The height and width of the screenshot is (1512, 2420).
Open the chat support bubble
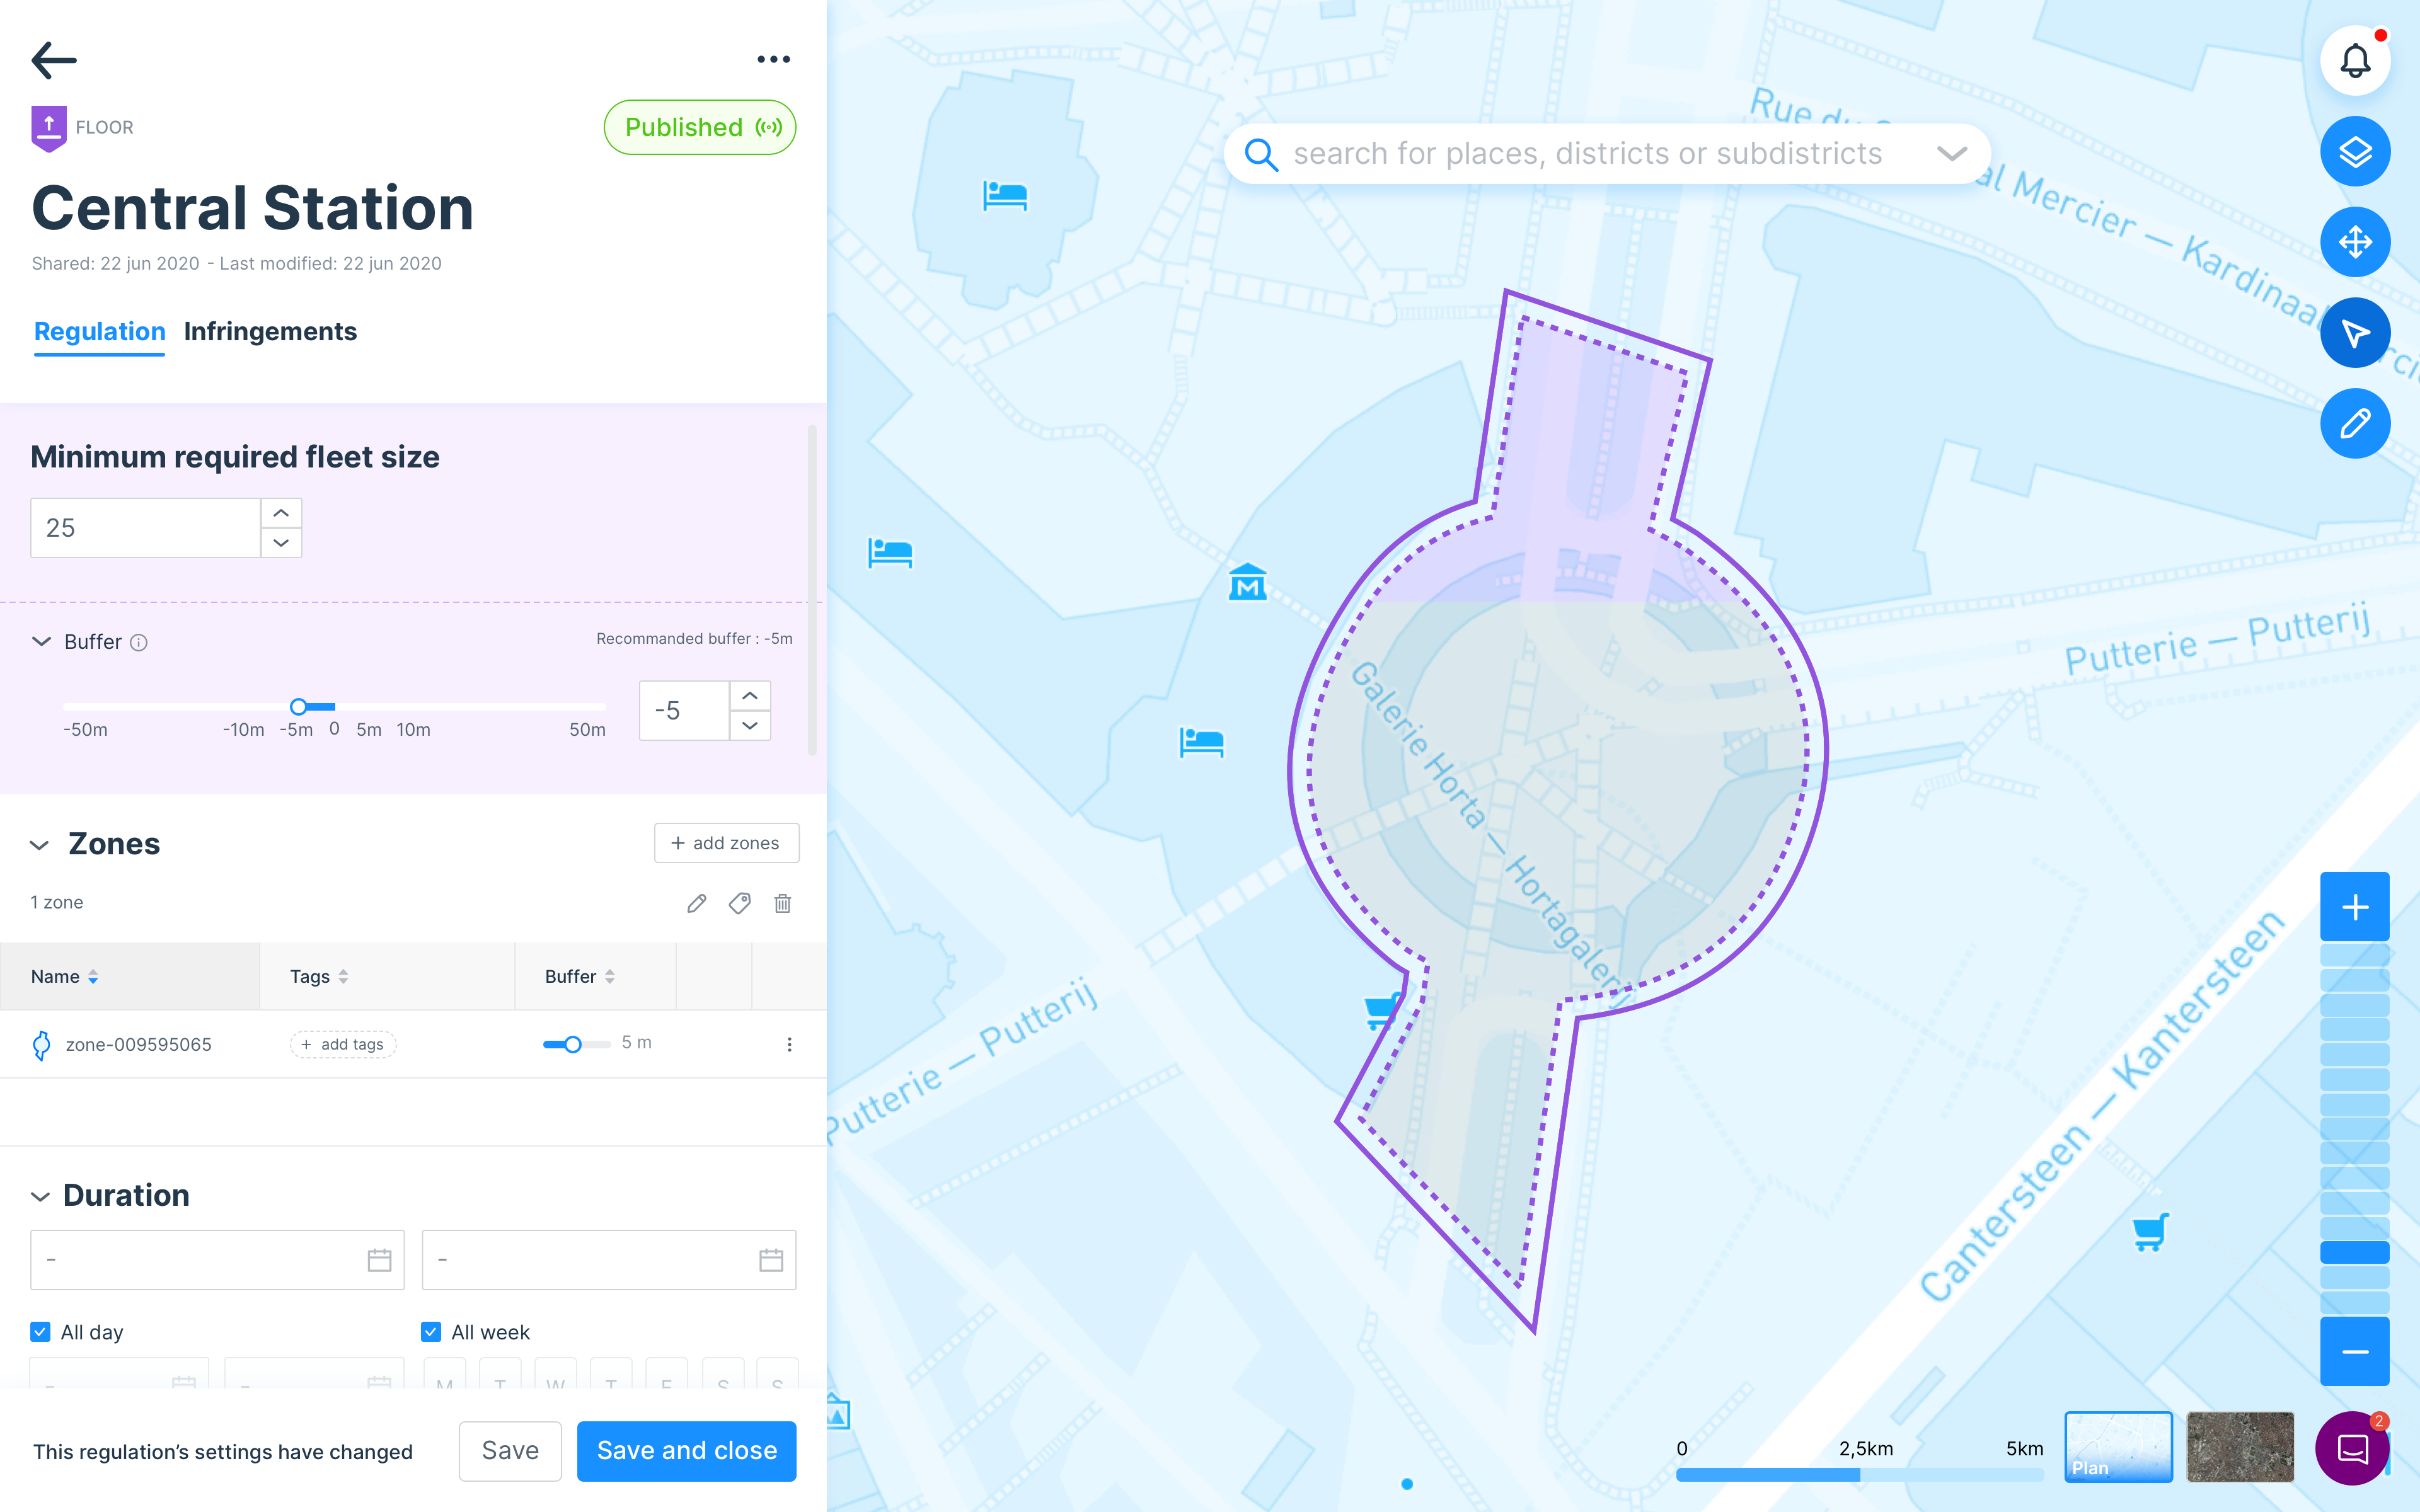click(x=2352, y=1448)
